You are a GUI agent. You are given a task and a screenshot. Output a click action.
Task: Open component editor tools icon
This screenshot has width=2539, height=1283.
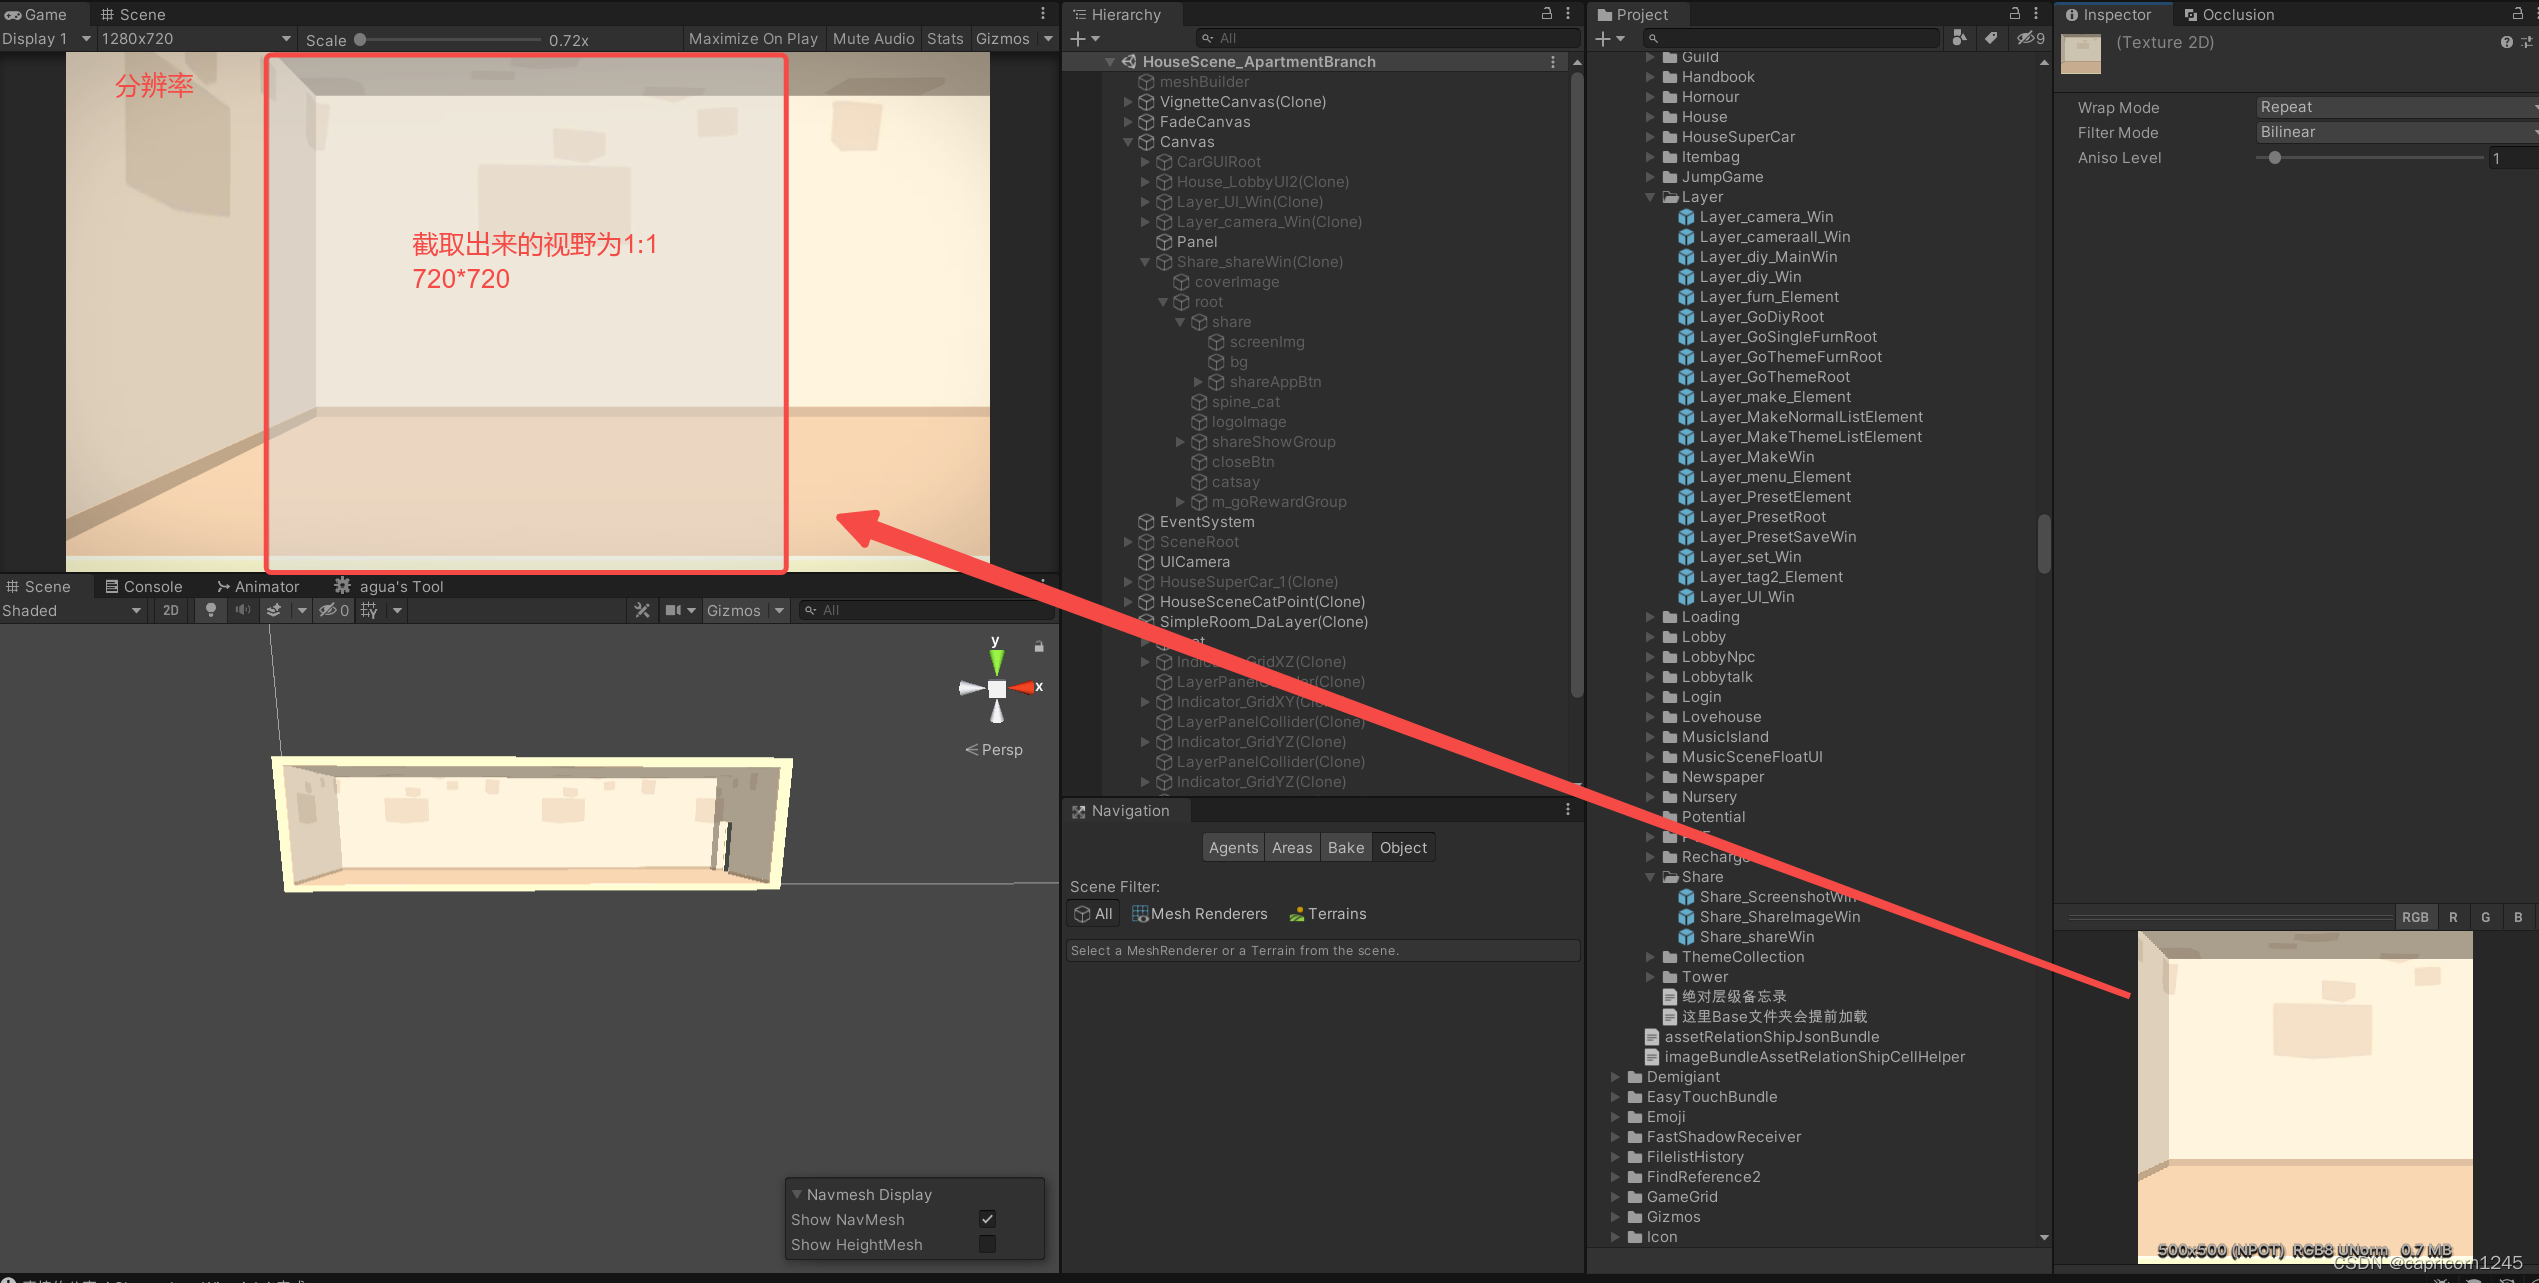coord(642,610)
